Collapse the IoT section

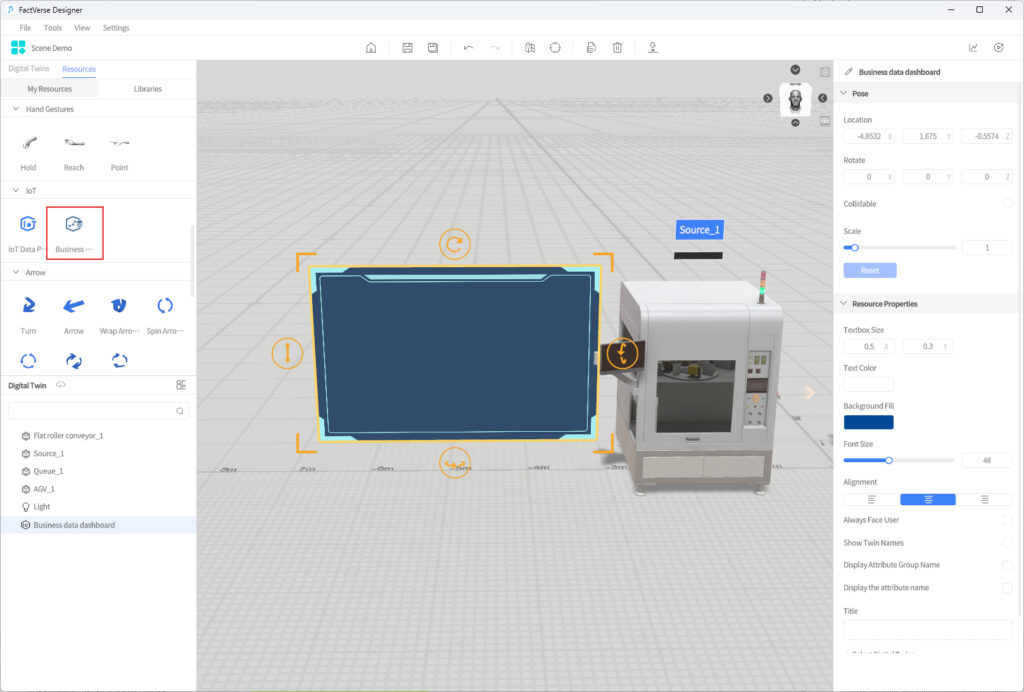tap(16, 190)
